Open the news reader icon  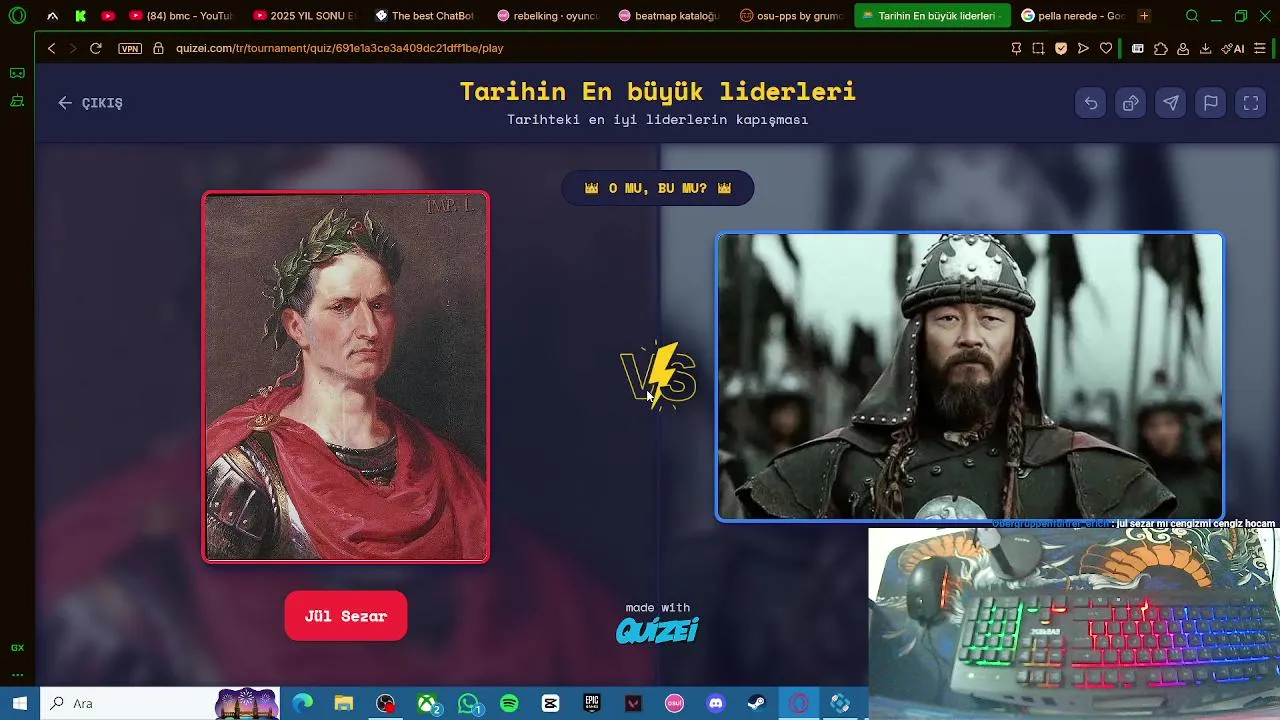pyautogui.click(x=1138, y=48)
